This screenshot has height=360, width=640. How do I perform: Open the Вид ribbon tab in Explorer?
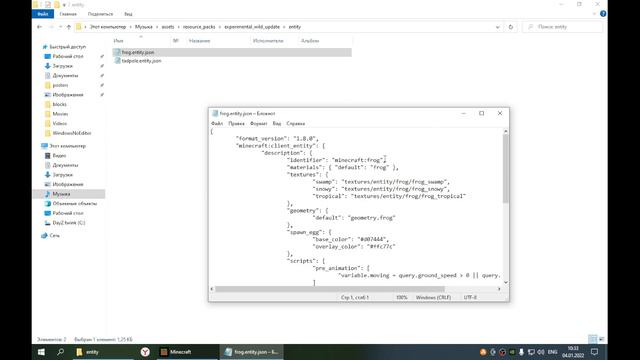(128, 14)
